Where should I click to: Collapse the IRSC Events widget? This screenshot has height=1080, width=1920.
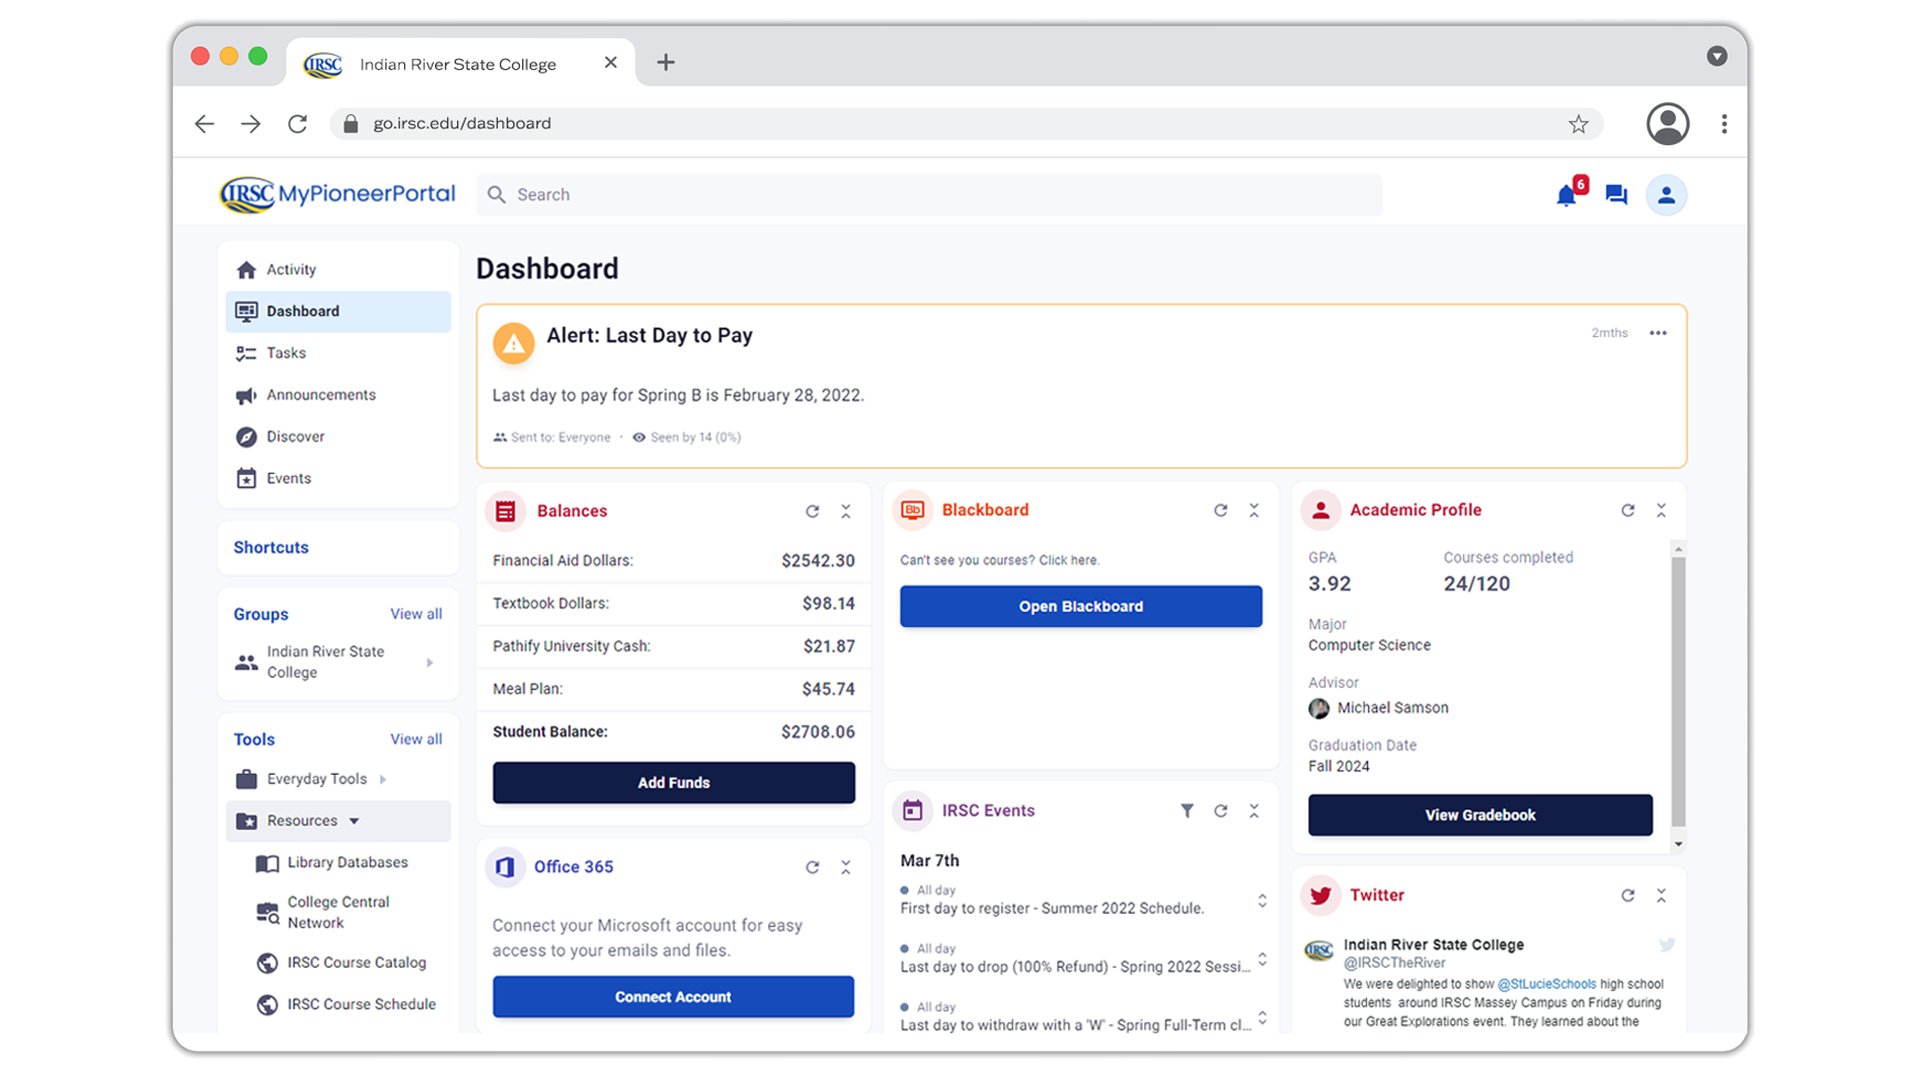[1254, 811]
